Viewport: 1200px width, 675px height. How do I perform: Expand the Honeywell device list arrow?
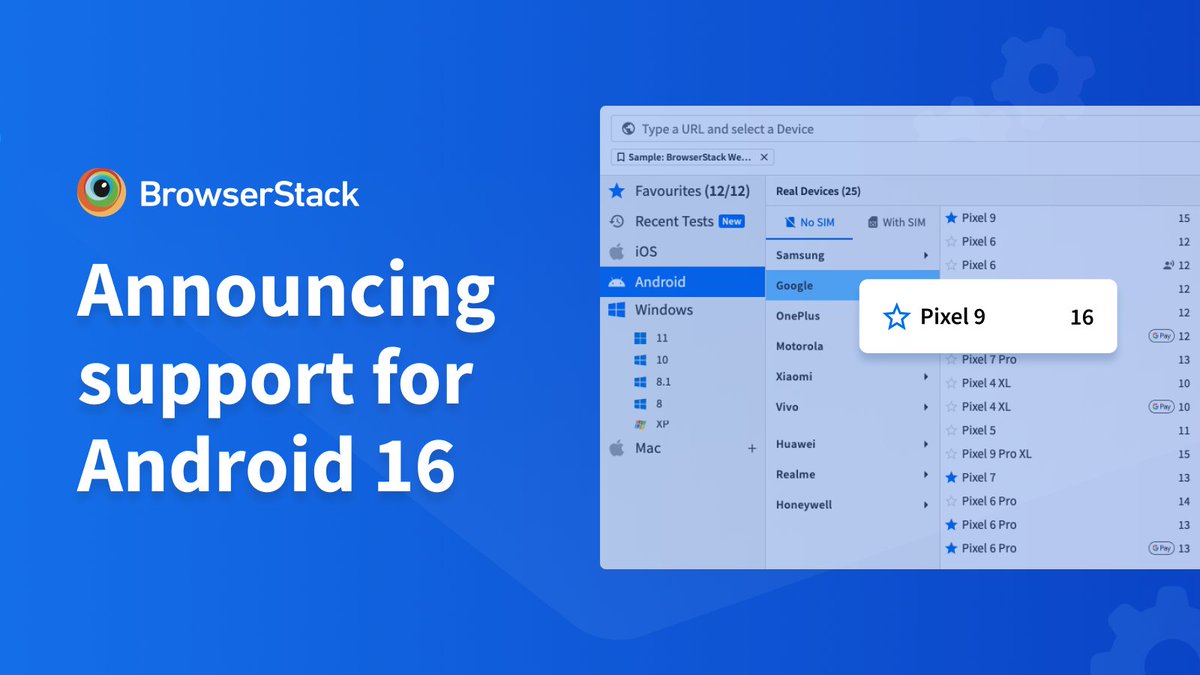(926, 505)
